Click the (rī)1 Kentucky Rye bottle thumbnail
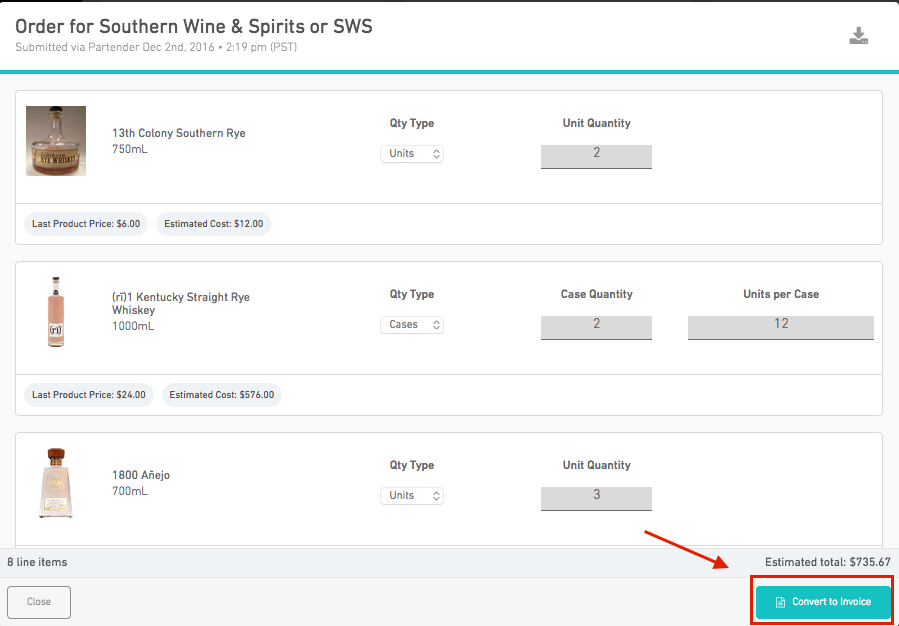Screen dimensions: 899x626 pyautogui.click(x=56, y=312)
